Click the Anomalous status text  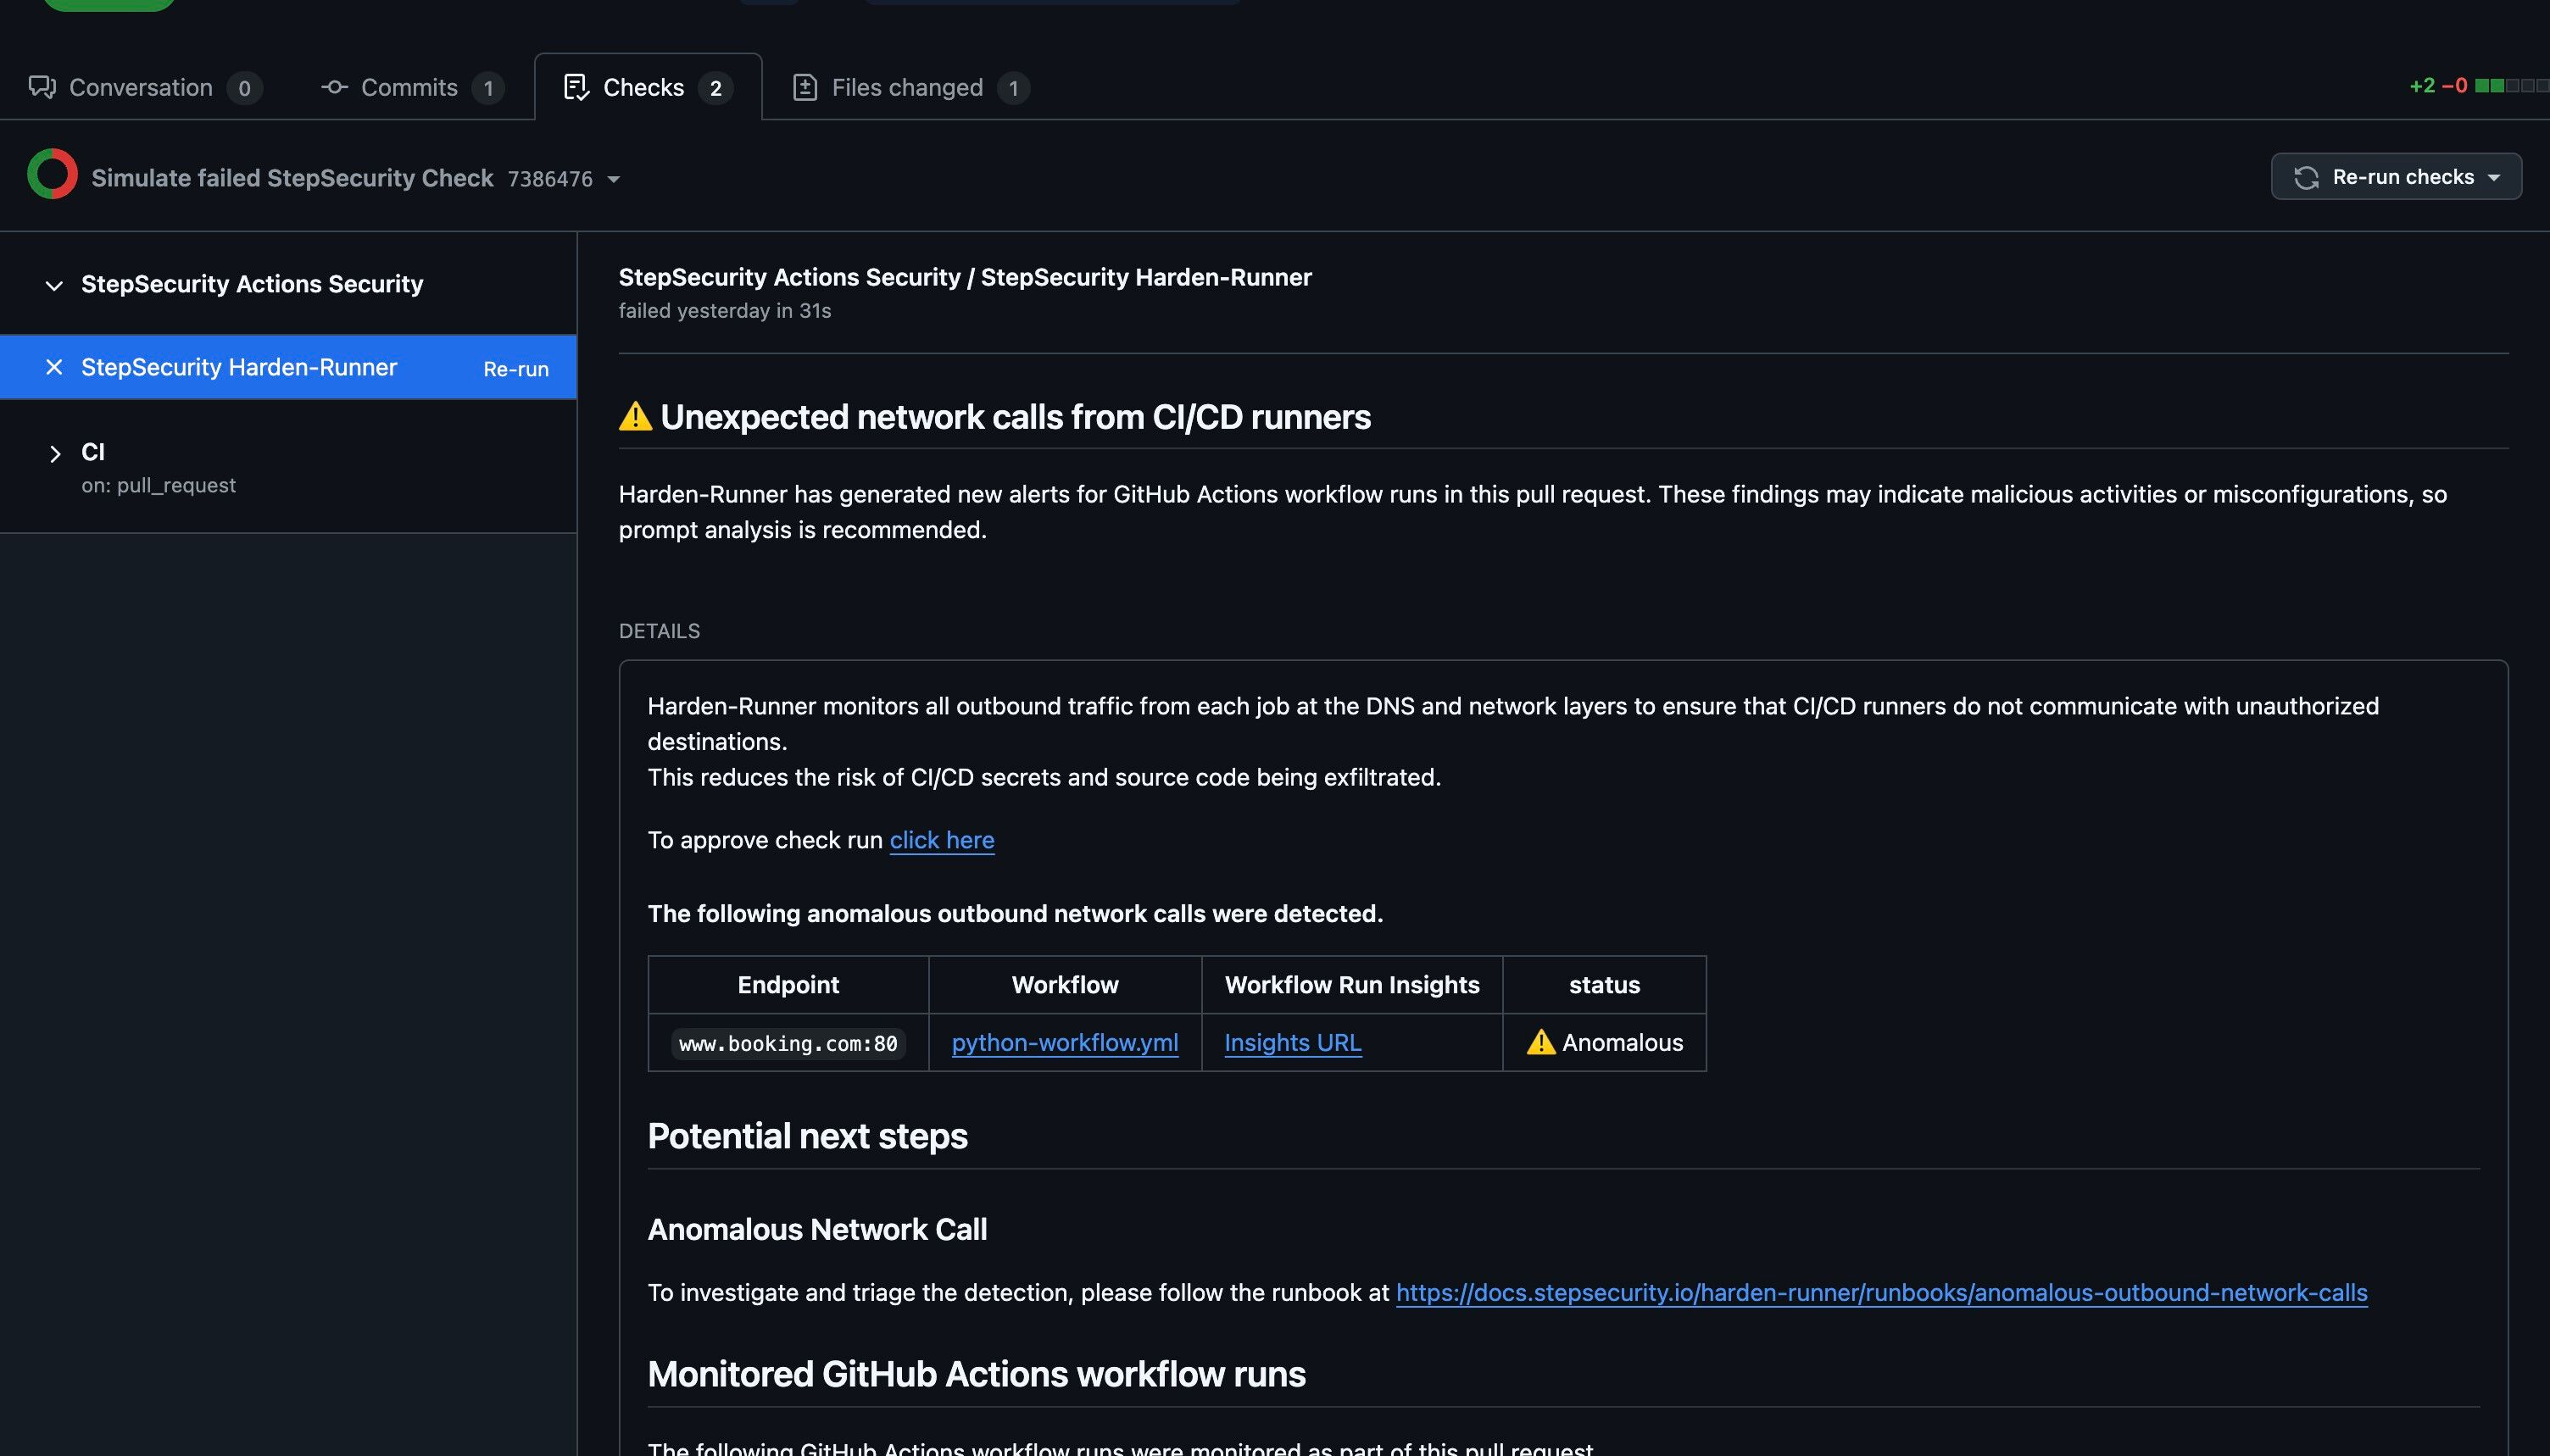(x=1622, y=1042)
